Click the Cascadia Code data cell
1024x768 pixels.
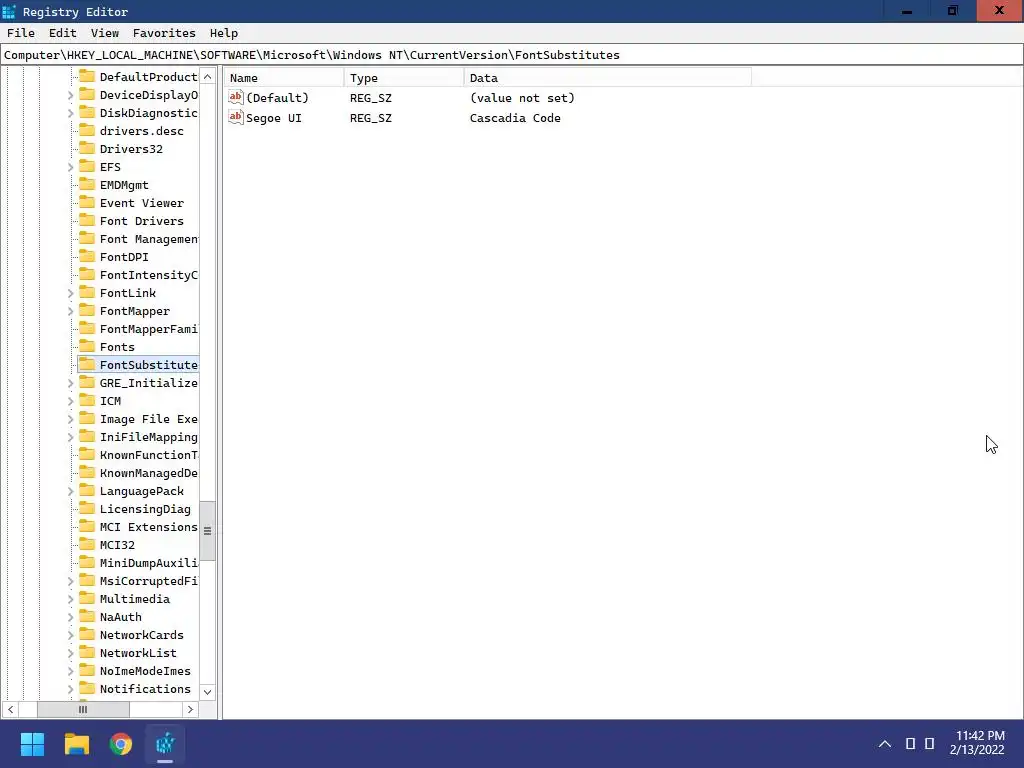(515, 118)
